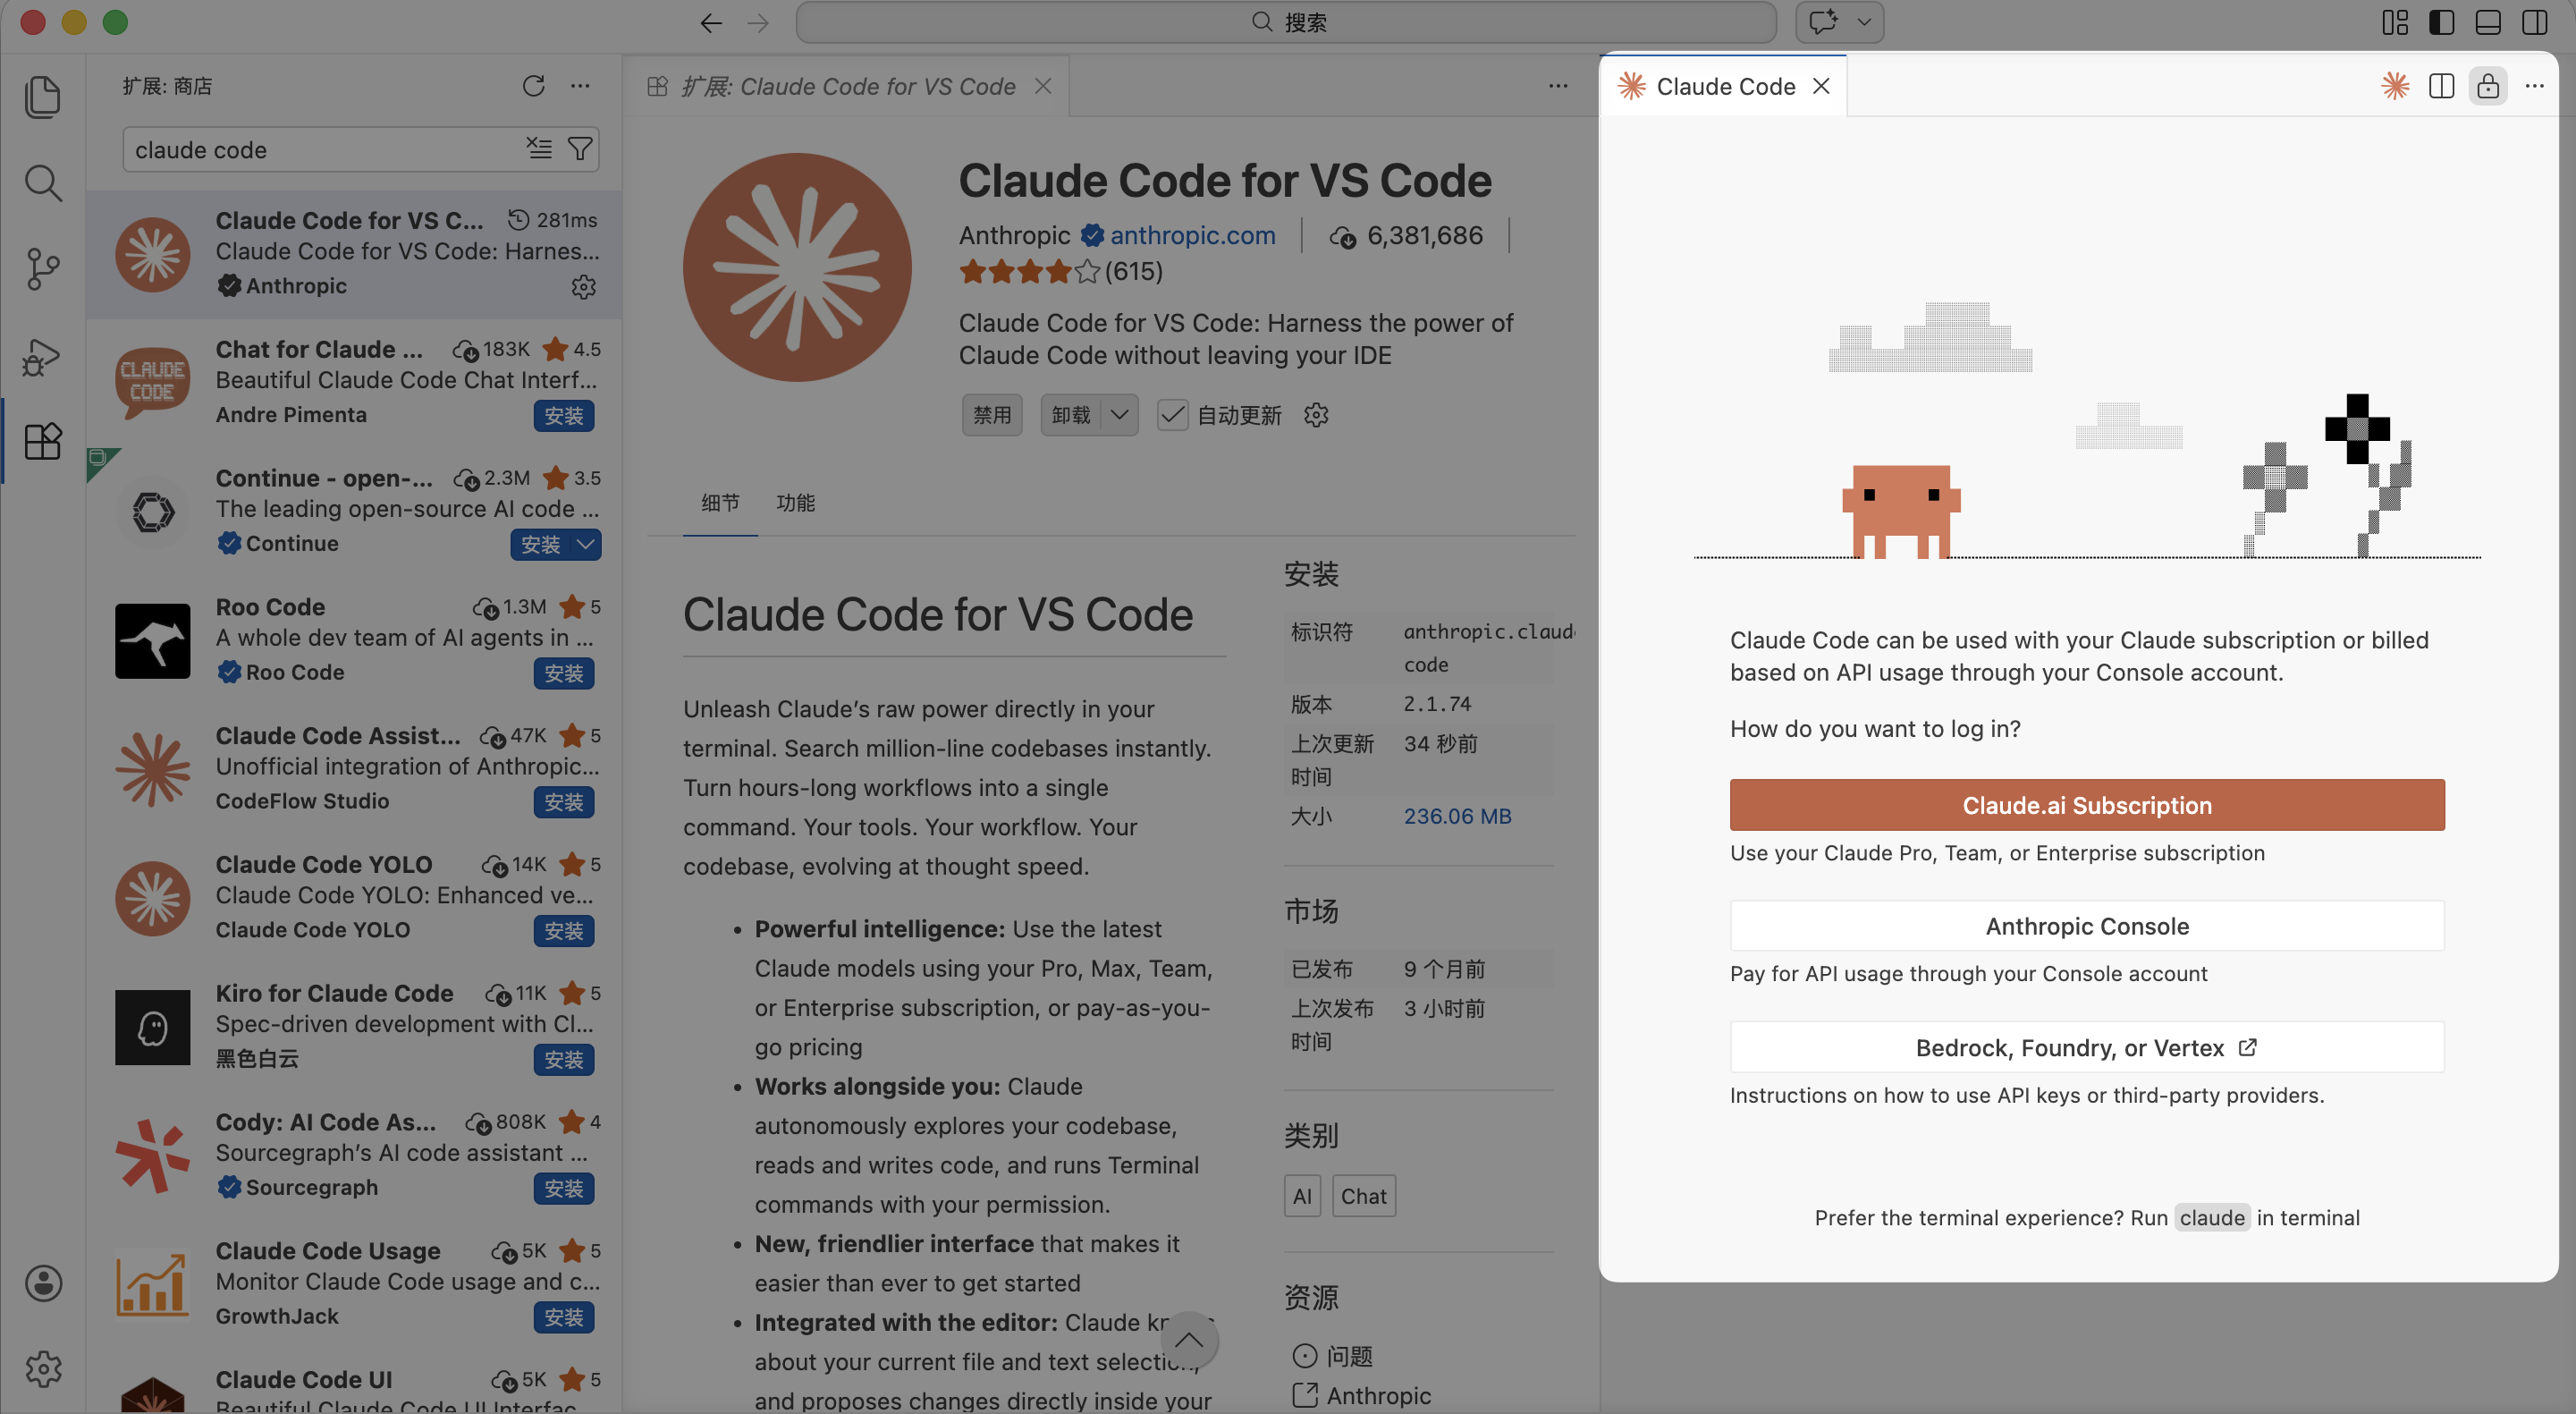Screen dimensions: 2576x1414
Task: Open the star rating reviews (615)
Action: pyautogui.click(x=1060, y=271)
